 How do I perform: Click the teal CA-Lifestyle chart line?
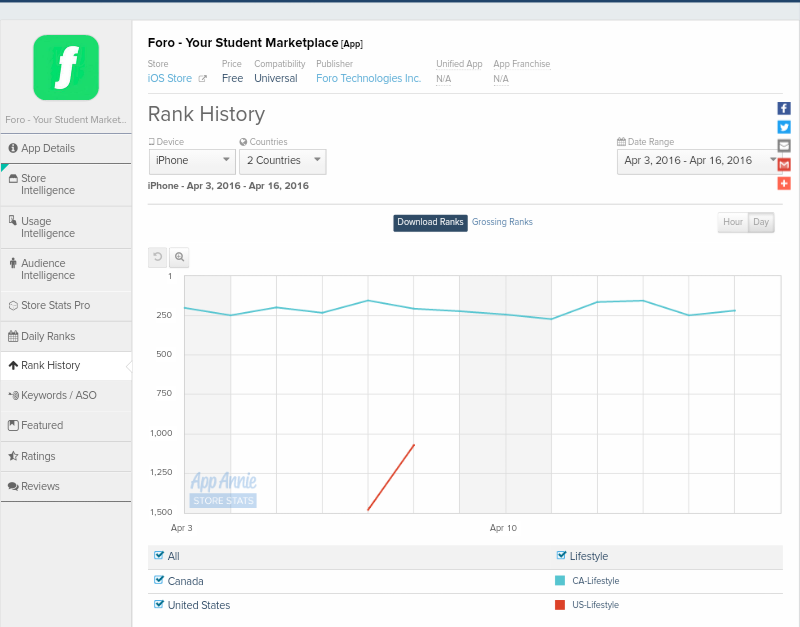(459, 311)
